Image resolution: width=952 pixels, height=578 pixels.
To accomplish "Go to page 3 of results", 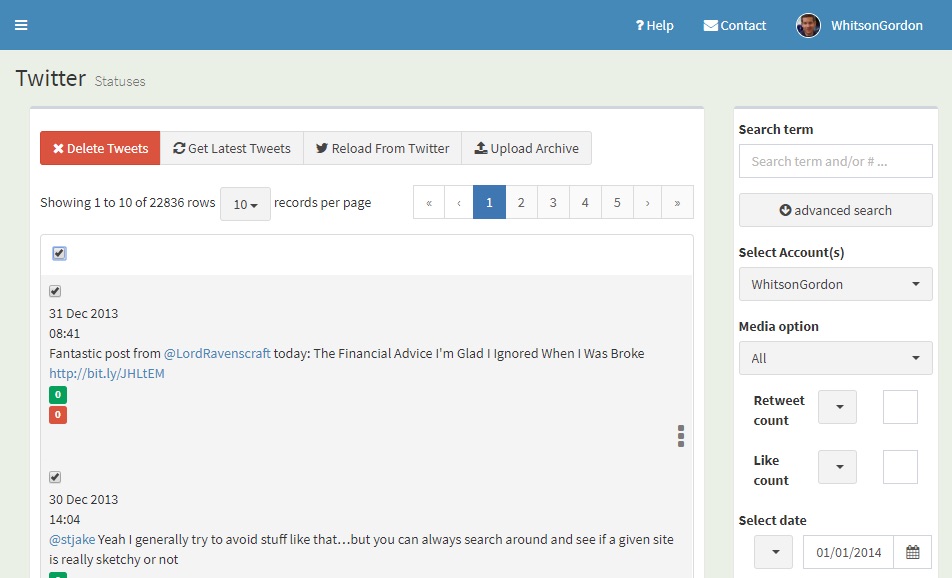I will (x=553, y=202).
